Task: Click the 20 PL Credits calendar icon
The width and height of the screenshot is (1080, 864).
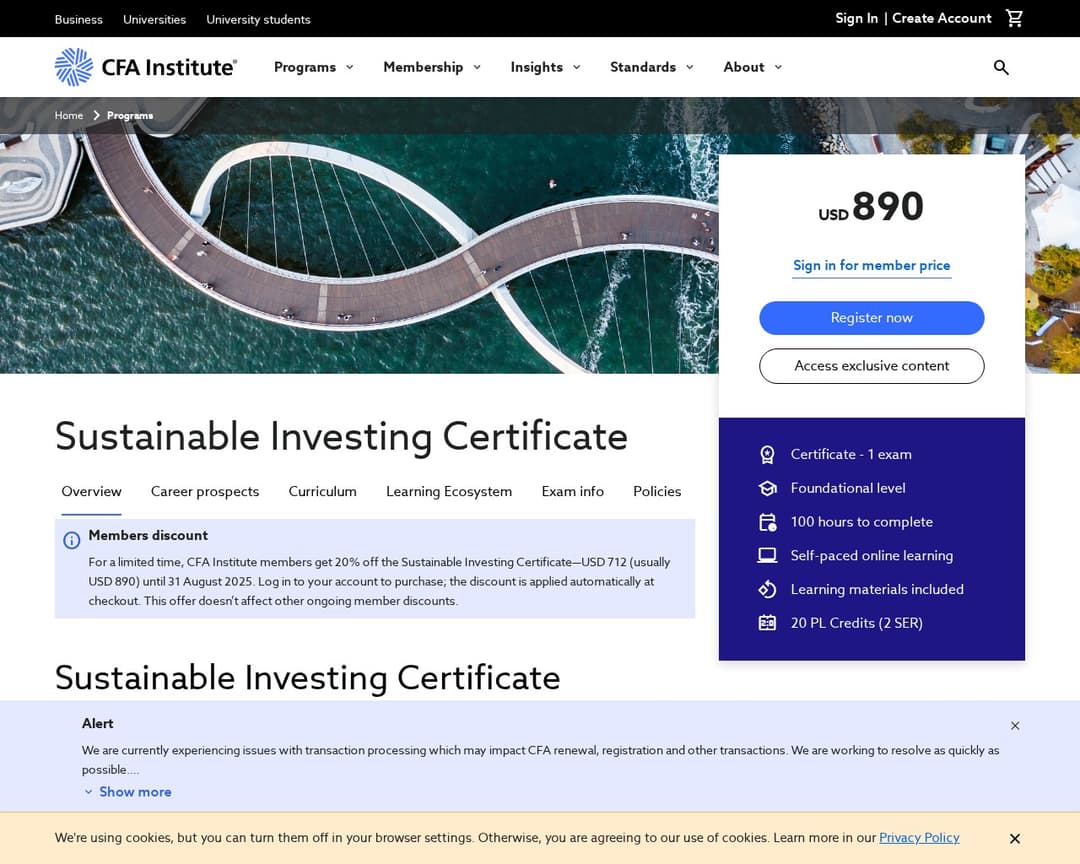Action: point(767,622)
